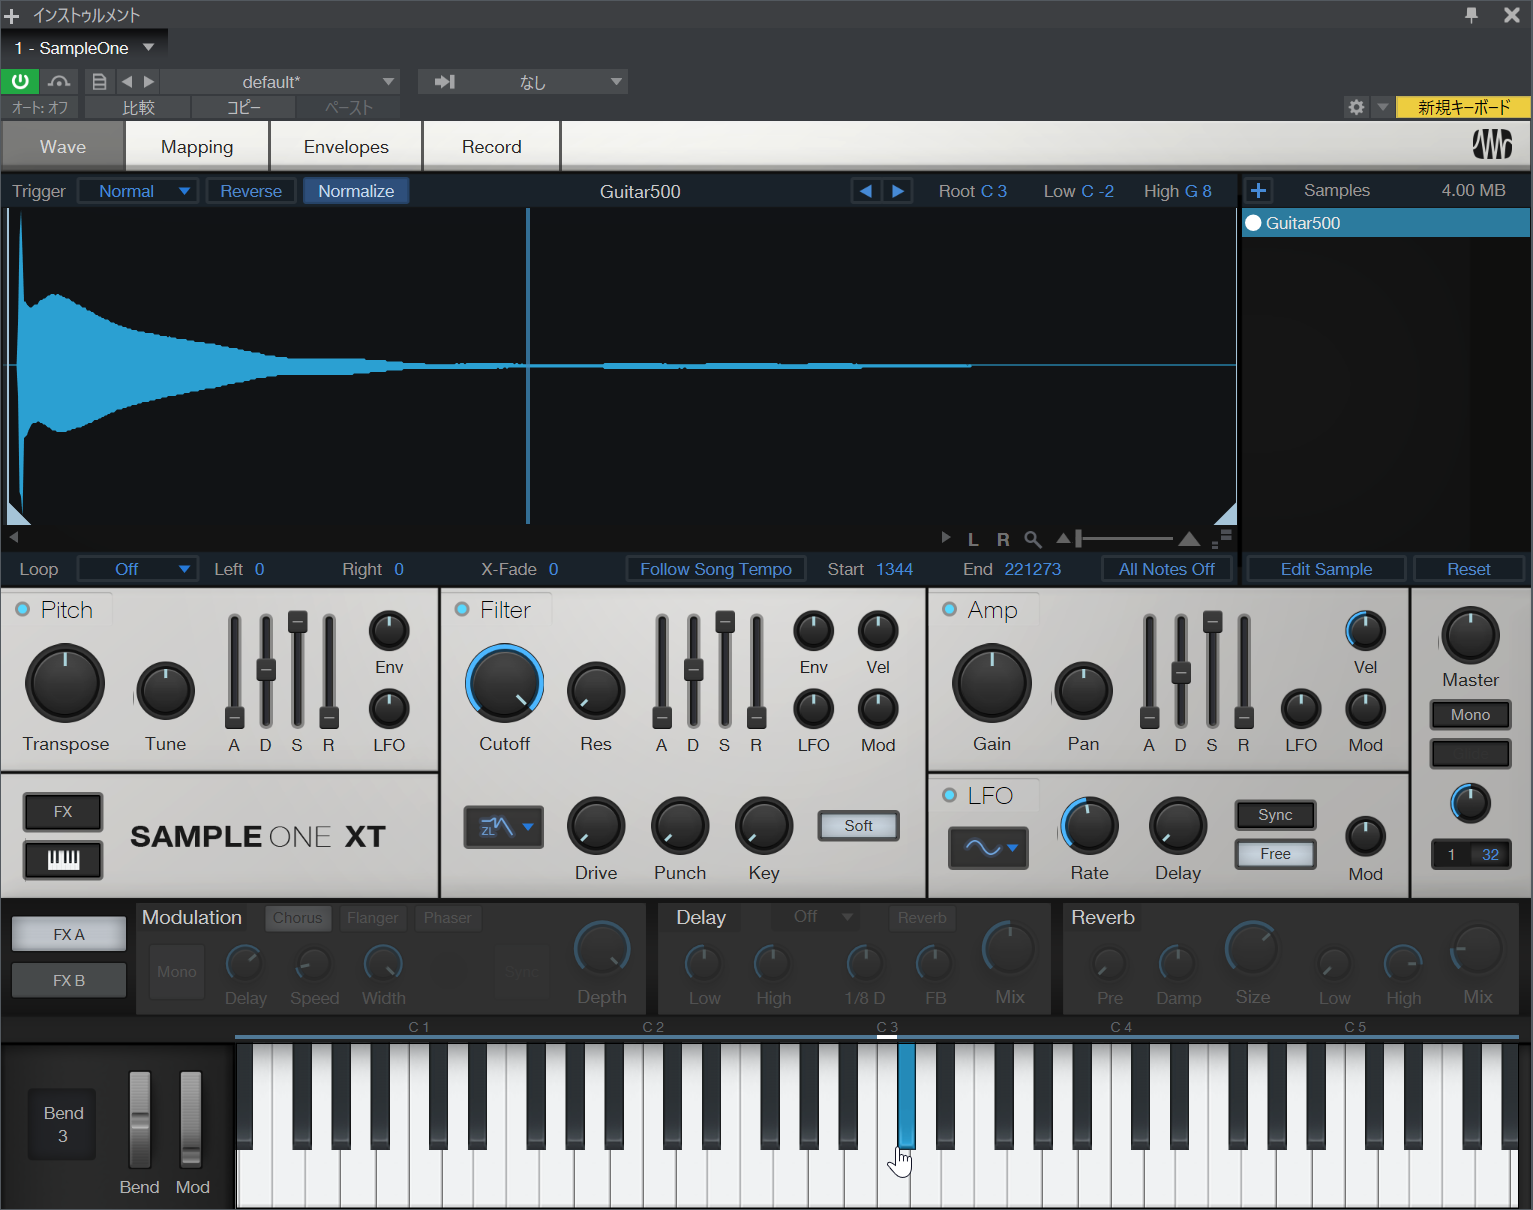Toggle the filter Soft mode
This screenshot has width=1533, height=1210.
pyautogui.click(x=858, y=826)
